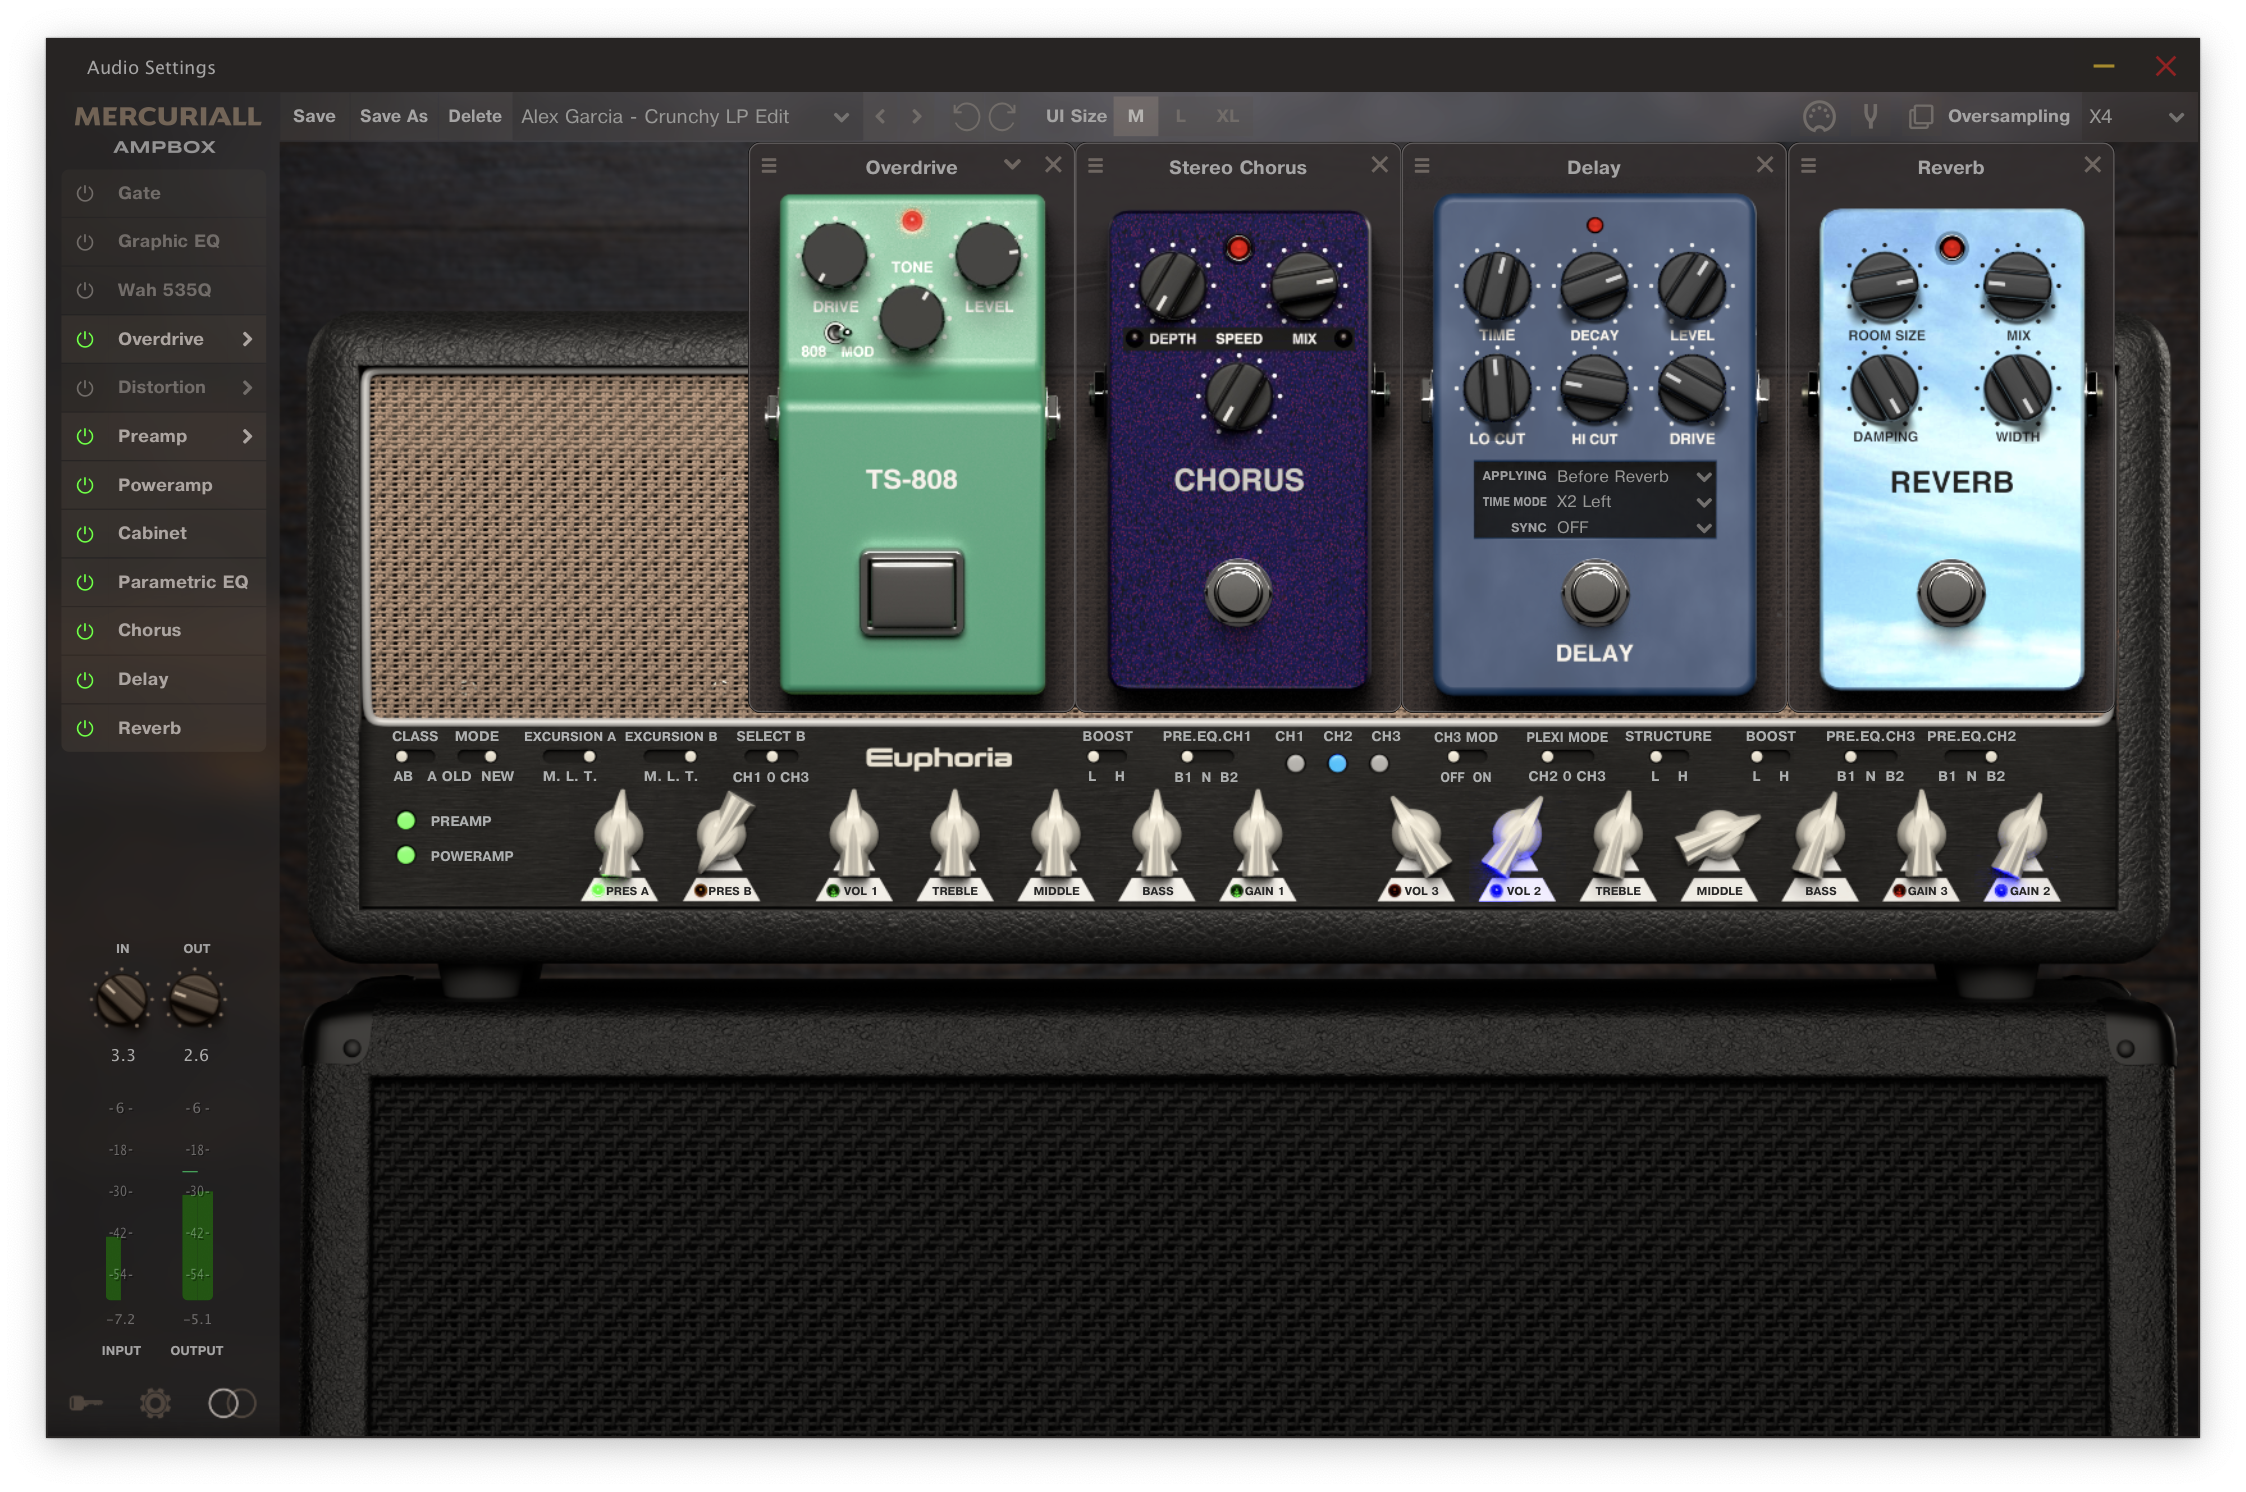Toggle the Reverb power icon in sidebar
Viewport: 2246px width, 1492px height.
click(85, 728)
